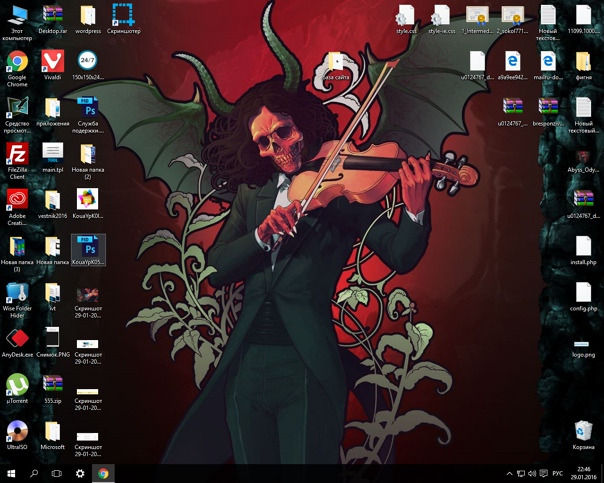Expand the hidden system tray icons
The height and width of the screenshot is (483, 604).
(x=509, y=473)
